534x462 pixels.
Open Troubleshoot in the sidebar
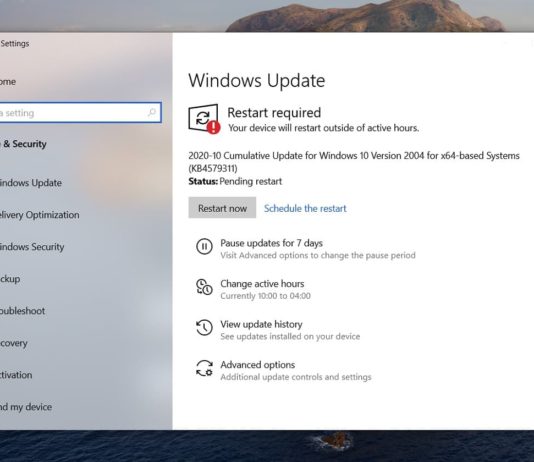point(22,311)
